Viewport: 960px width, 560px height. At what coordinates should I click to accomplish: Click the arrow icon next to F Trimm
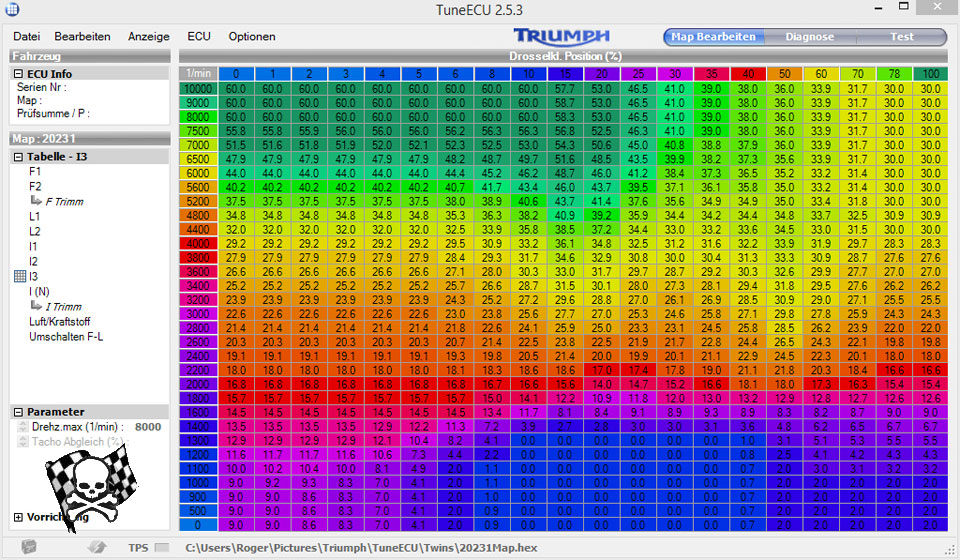pyautogui.click(x=36, y=202)
